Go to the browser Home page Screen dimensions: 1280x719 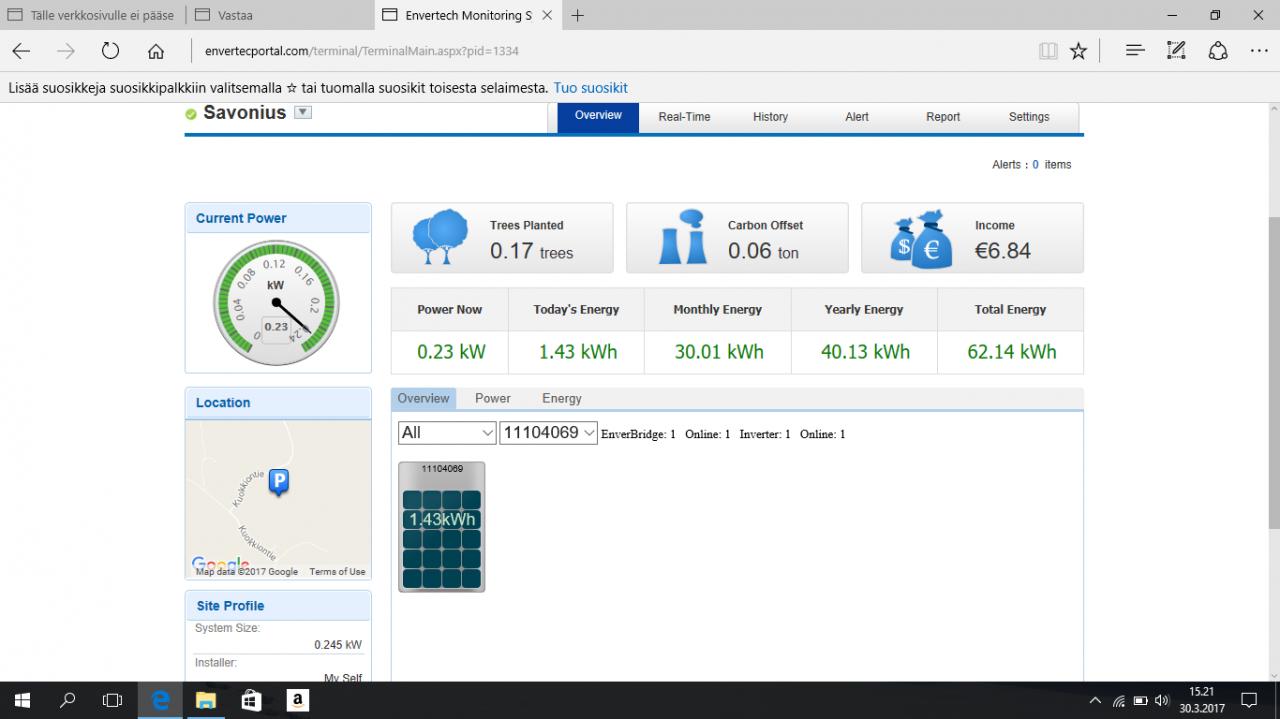[x=156, y=51]
